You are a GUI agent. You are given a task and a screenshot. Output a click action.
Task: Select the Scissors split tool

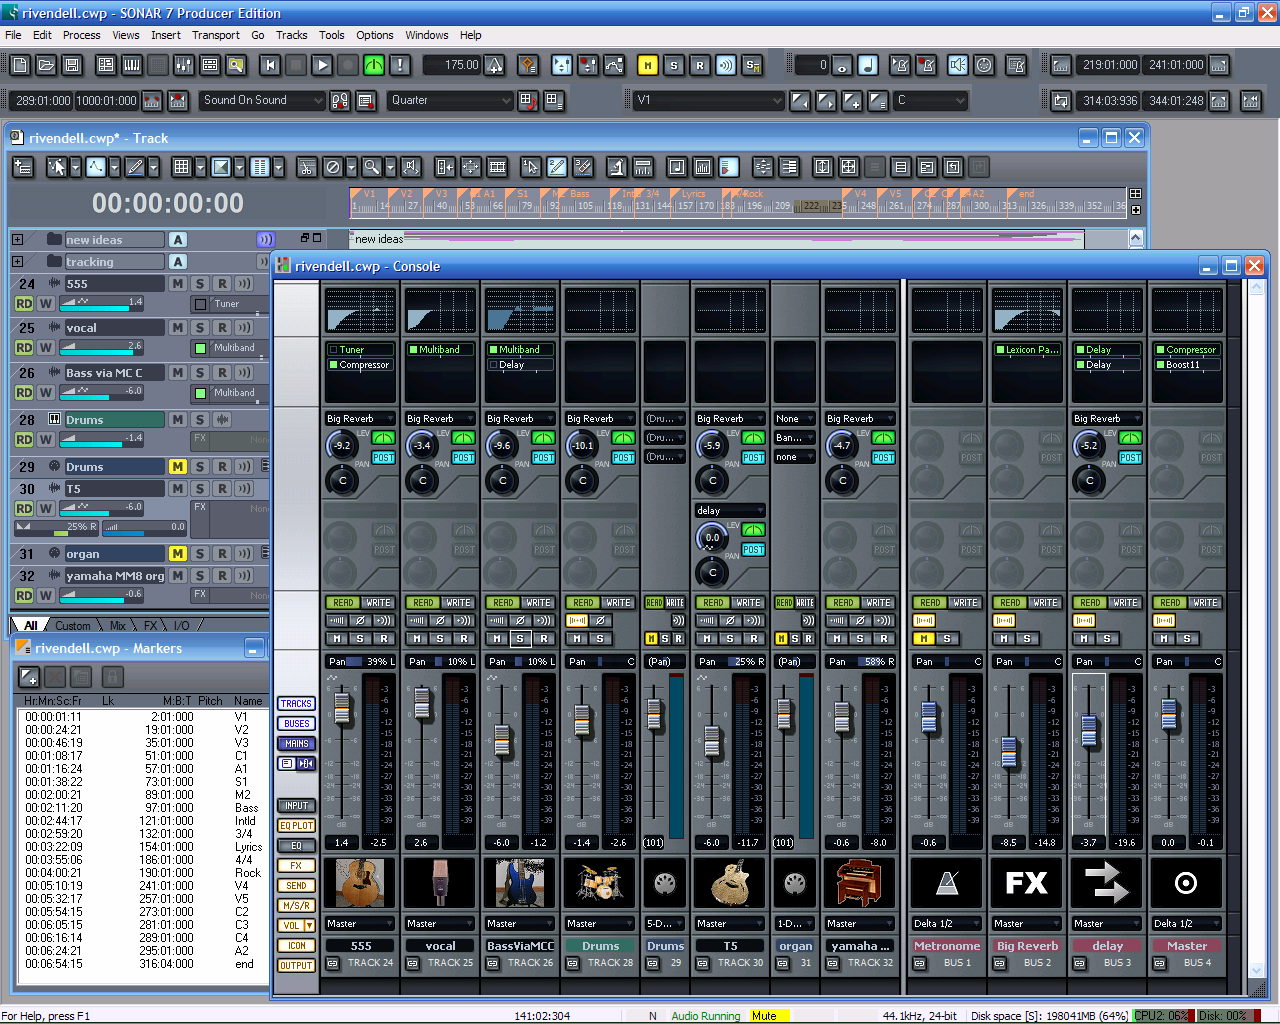point(307,167)
